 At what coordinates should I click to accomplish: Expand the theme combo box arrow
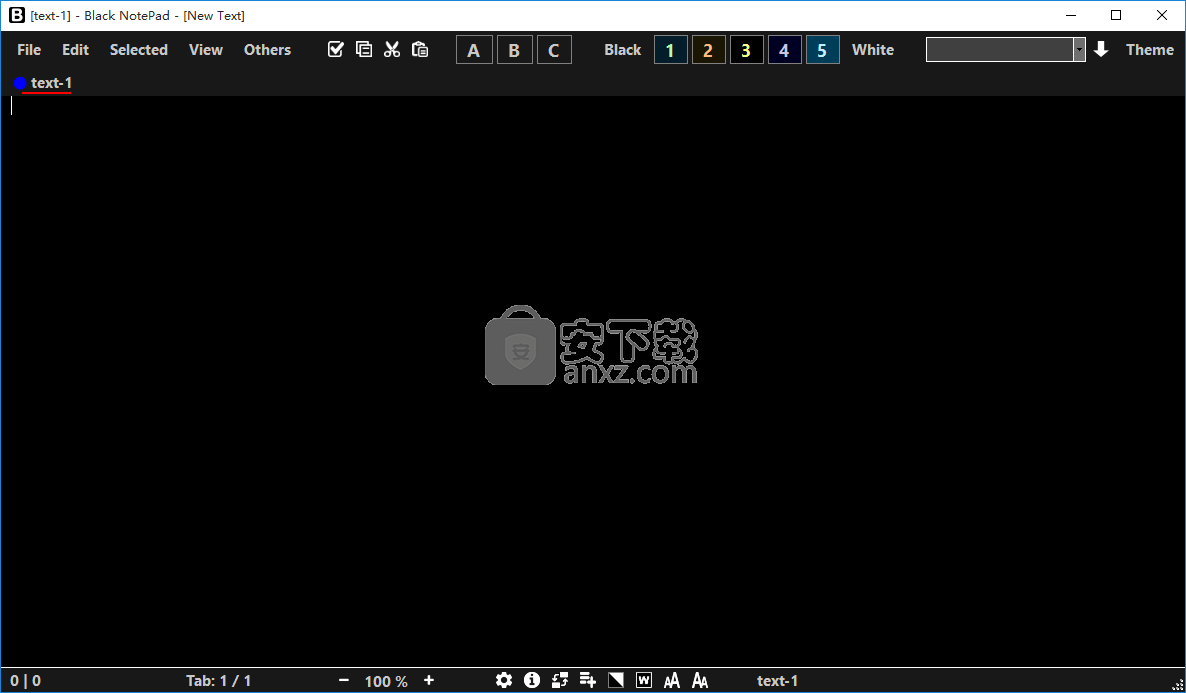pyautogui.click(x=1079, y=50)
